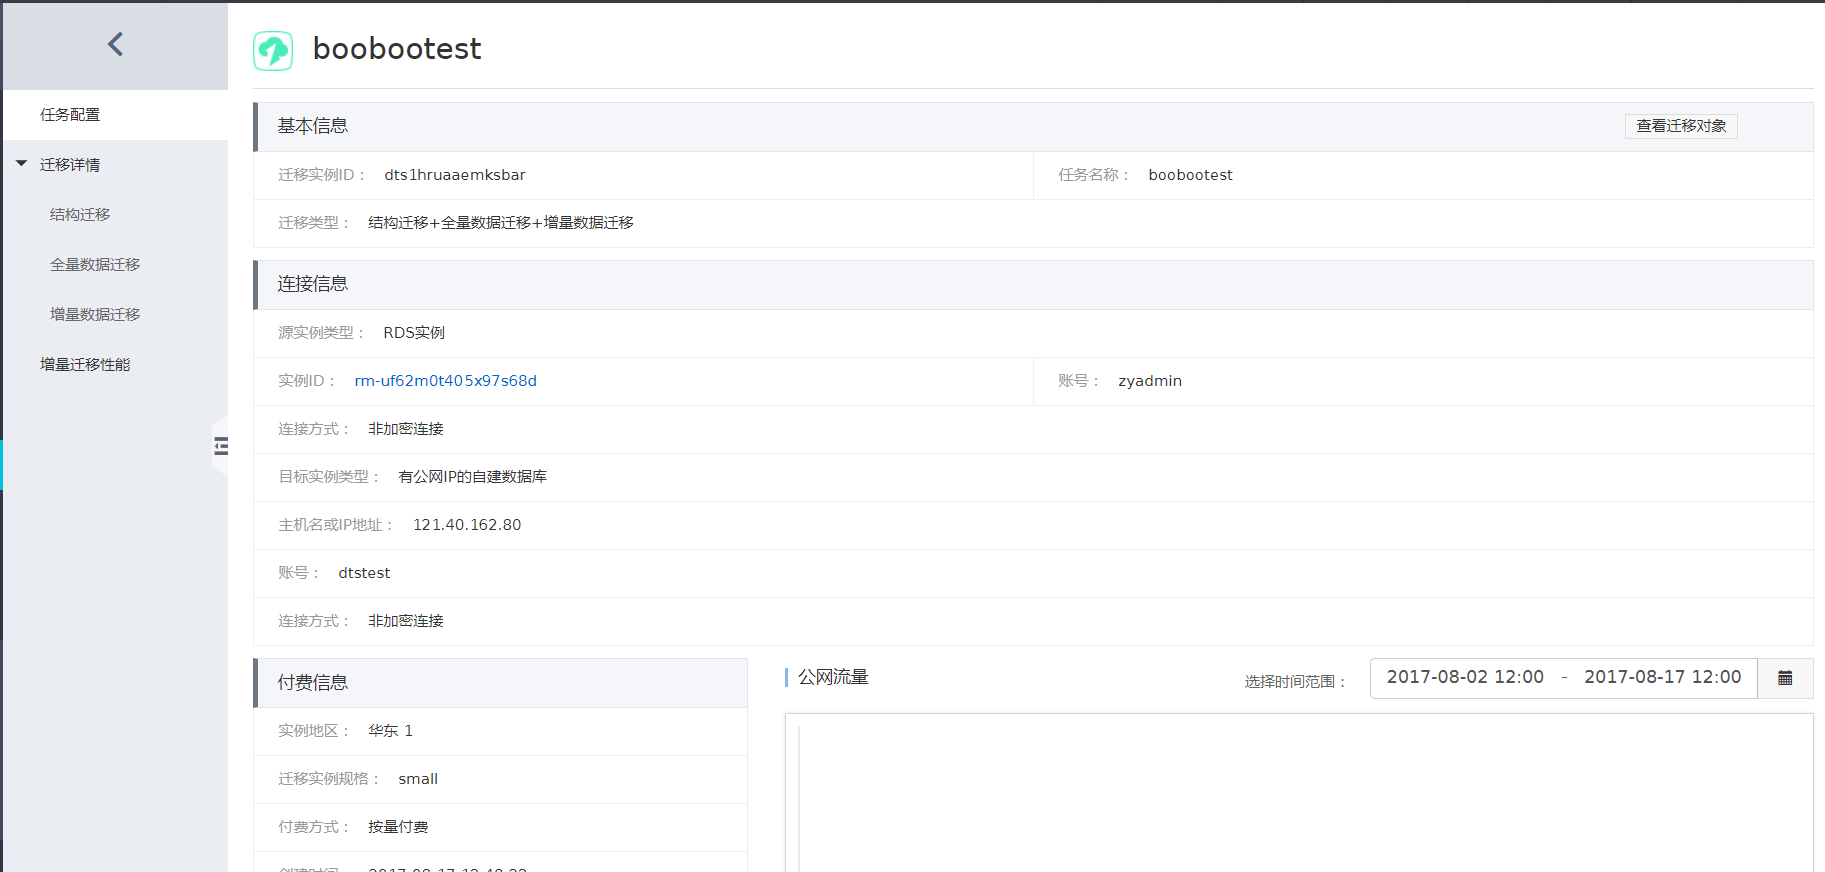Open the calendar date picker icon
Viewport: 1825px width, 872px height.
click(x=1784, y=678)
